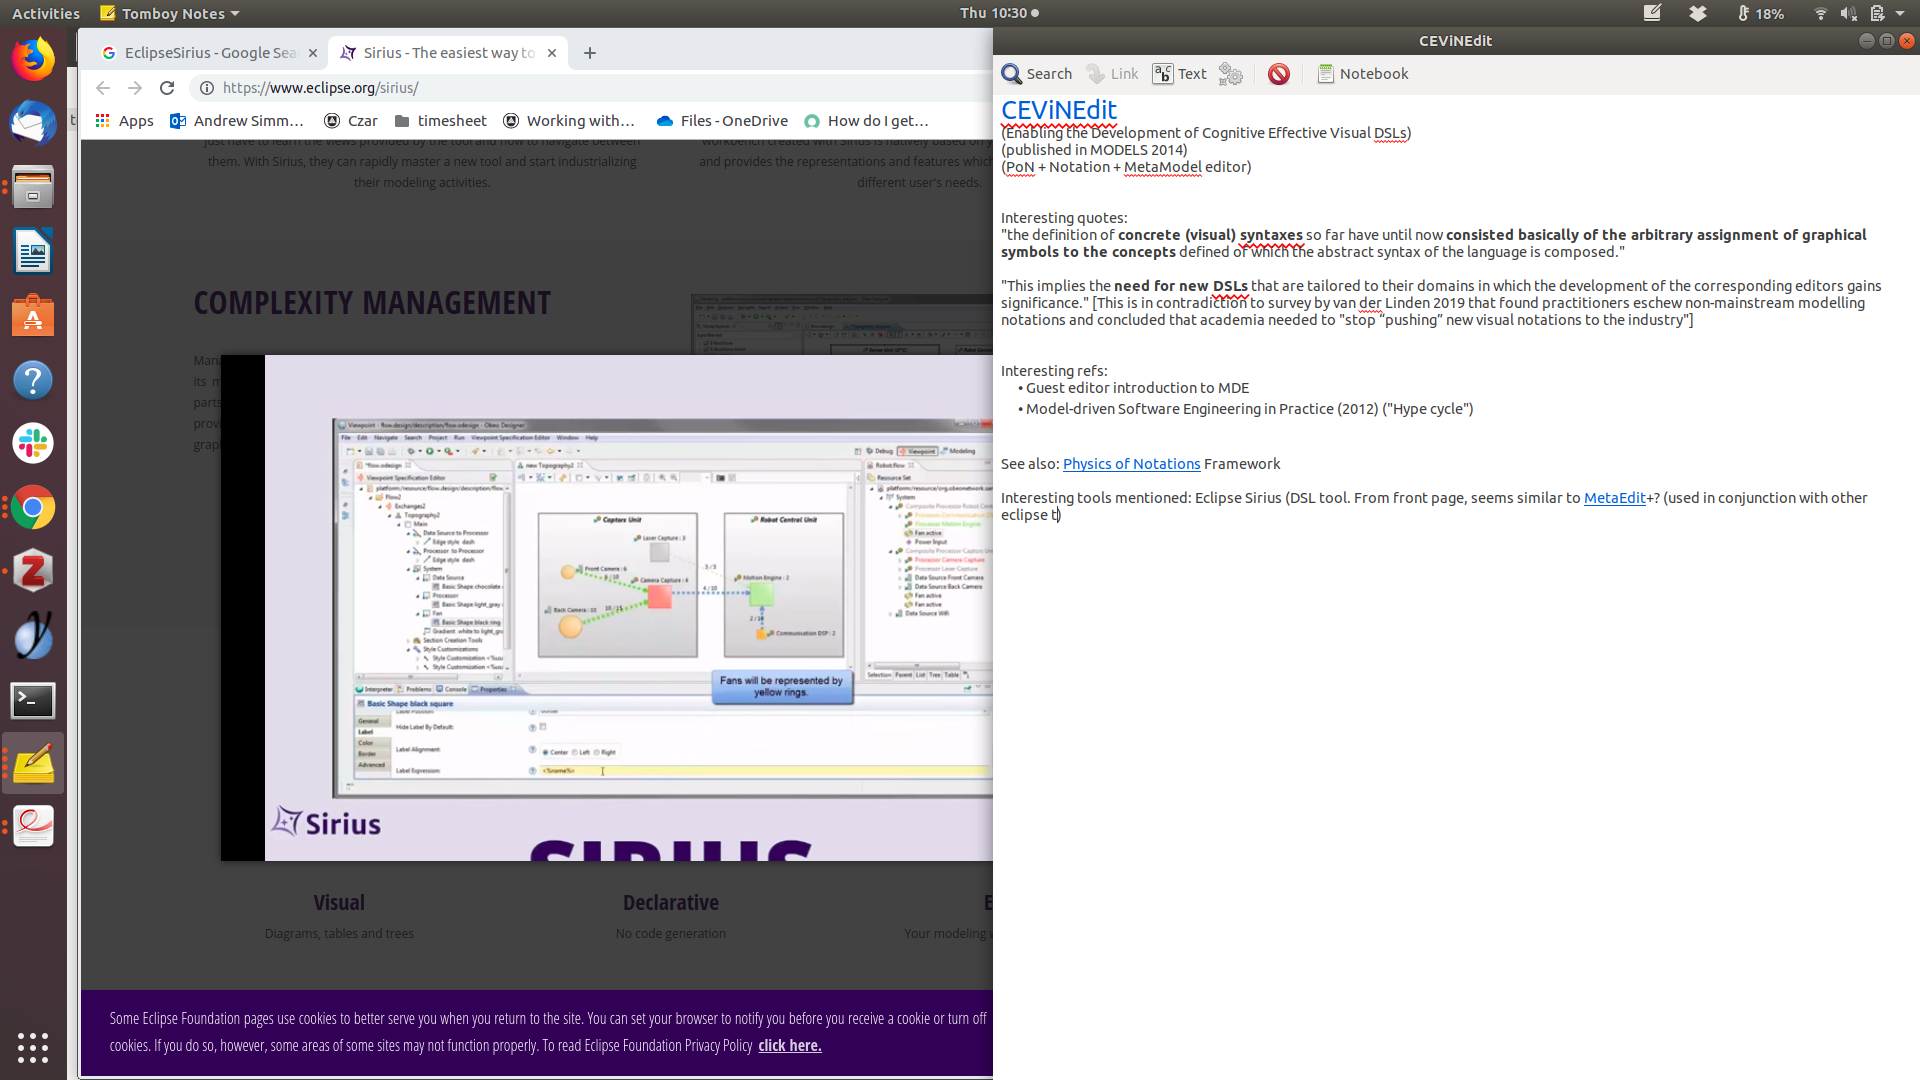This screenshot has height=1080, width=1920.
Task: Launch Zotero from the dock
Action: pos(33,571)
